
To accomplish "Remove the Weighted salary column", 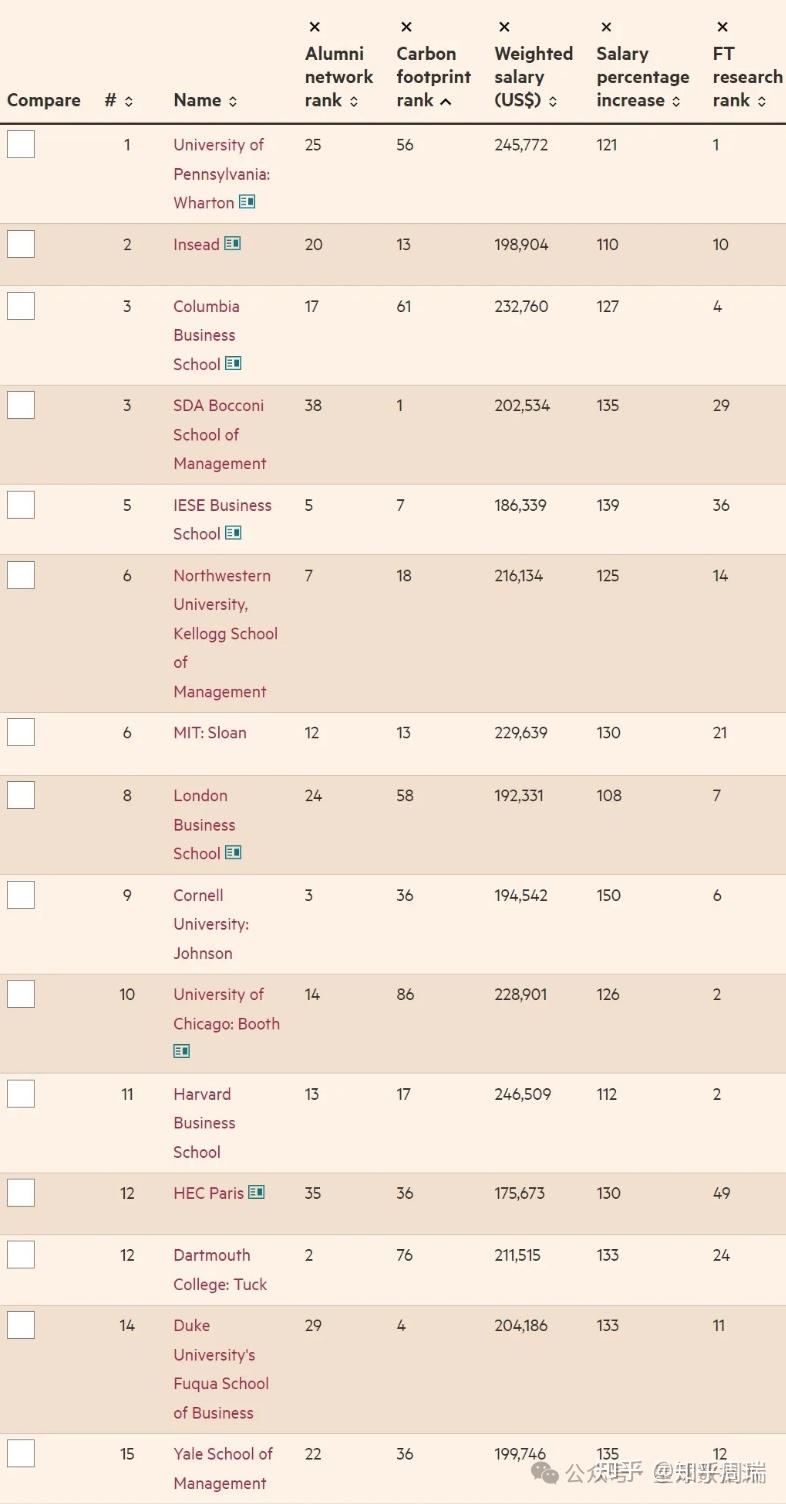I will 504,27.
